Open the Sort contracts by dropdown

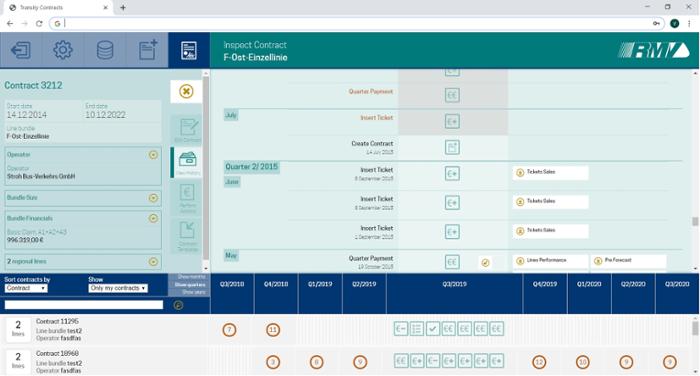[26, 288]
